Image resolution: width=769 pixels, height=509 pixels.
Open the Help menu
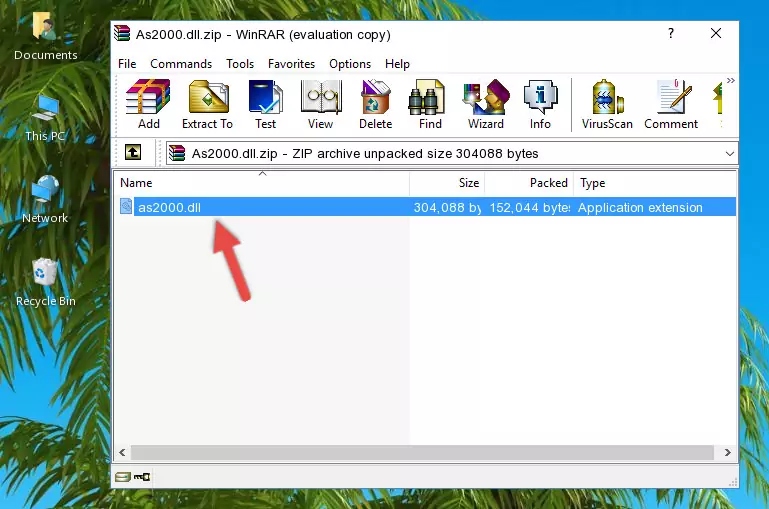[x=397, y=64]
